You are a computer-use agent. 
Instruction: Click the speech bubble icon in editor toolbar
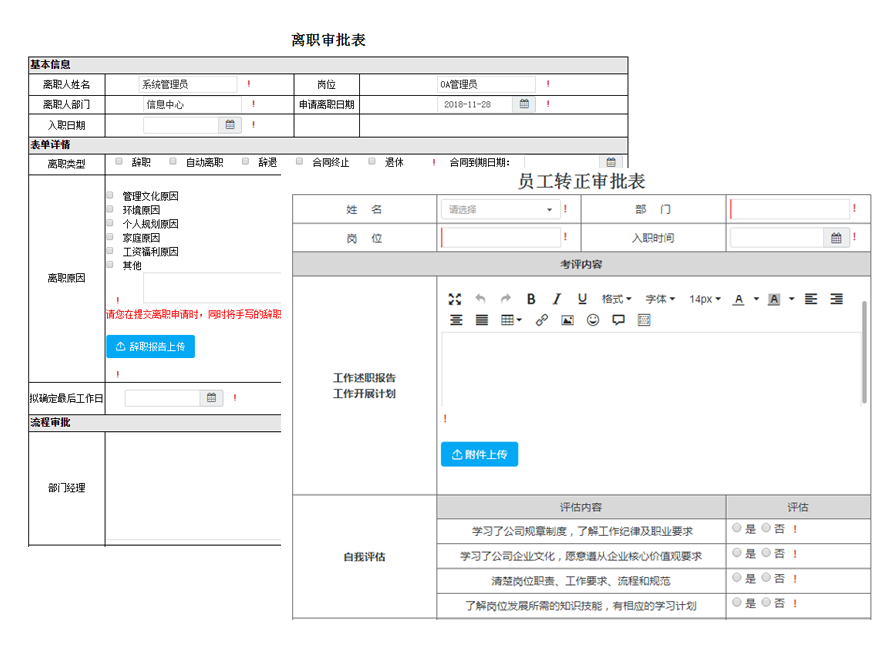(618, 320)
